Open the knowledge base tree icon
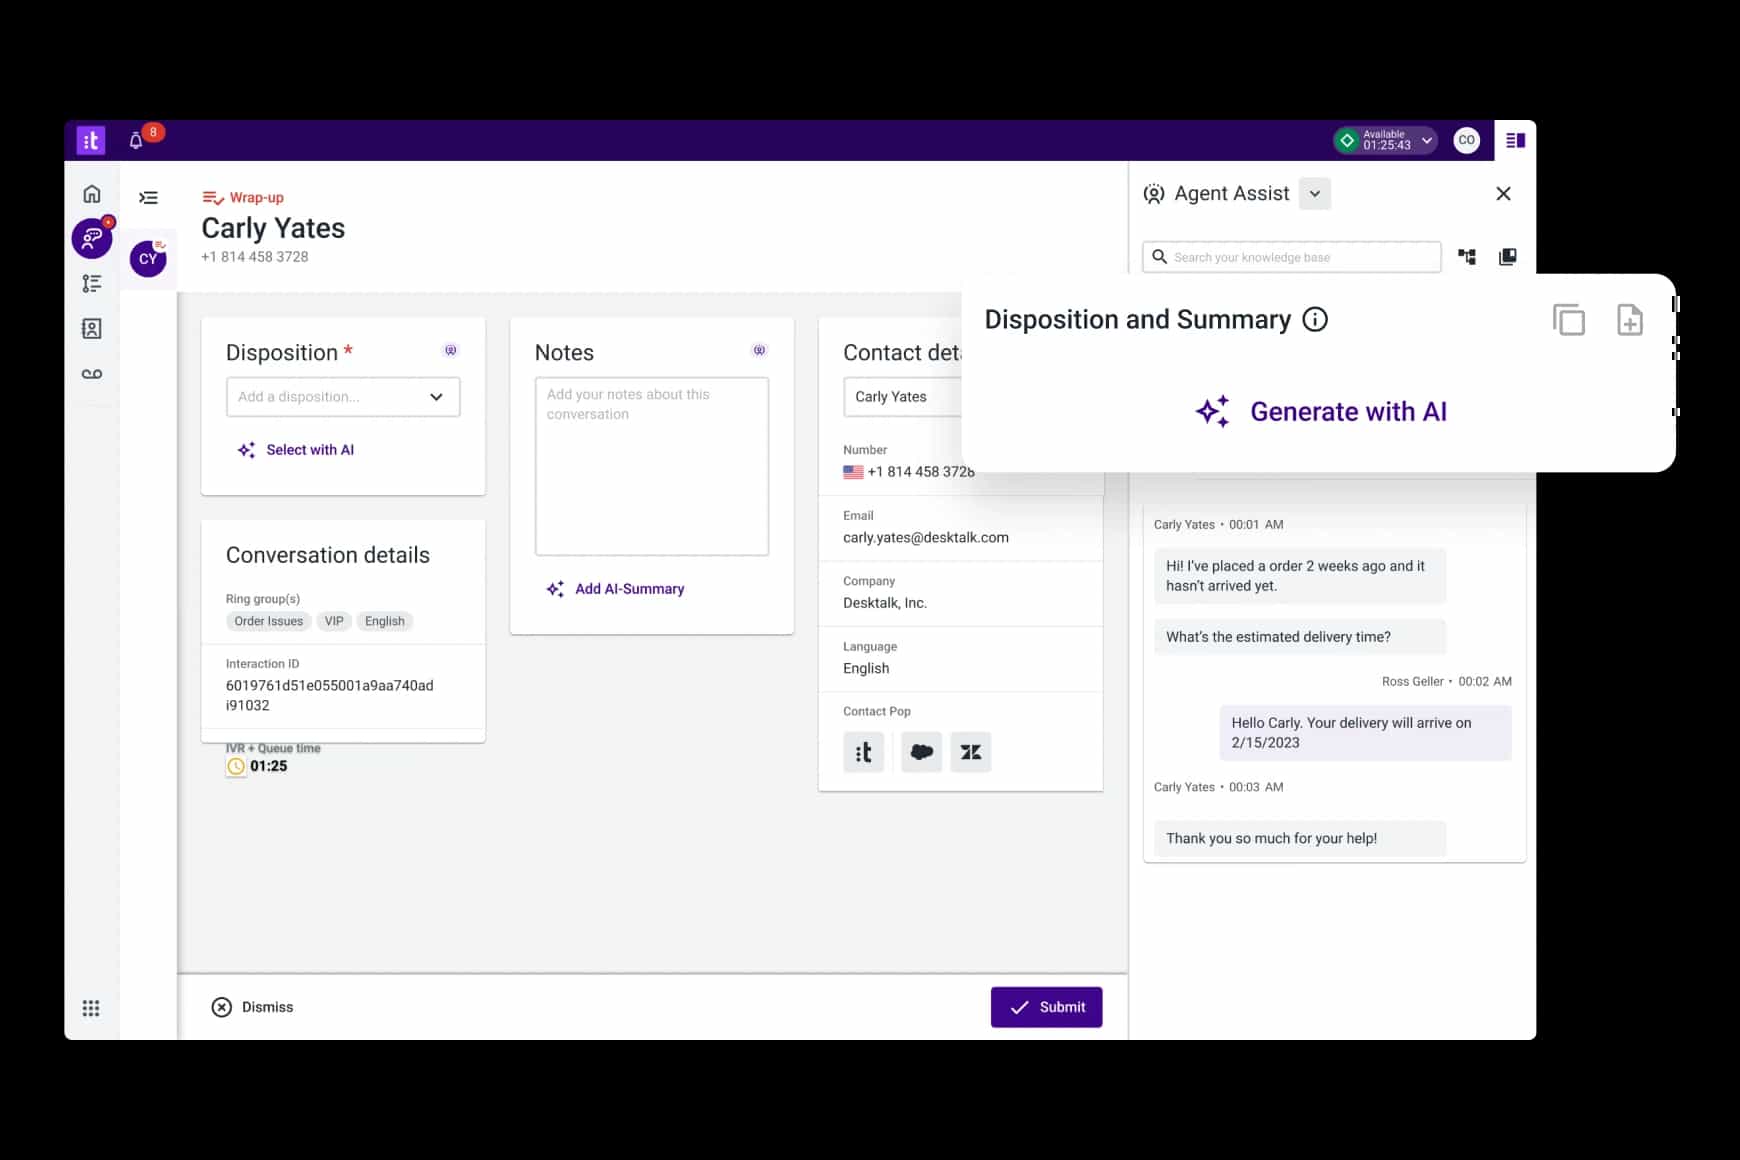This screenshot has height=1160, width=1740. coord(1467,257)
